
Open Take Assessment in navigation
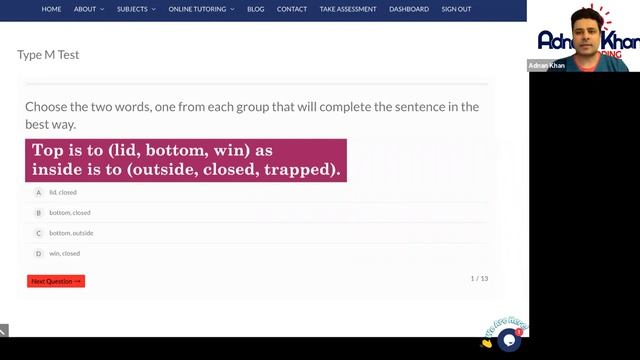point(348,9)
